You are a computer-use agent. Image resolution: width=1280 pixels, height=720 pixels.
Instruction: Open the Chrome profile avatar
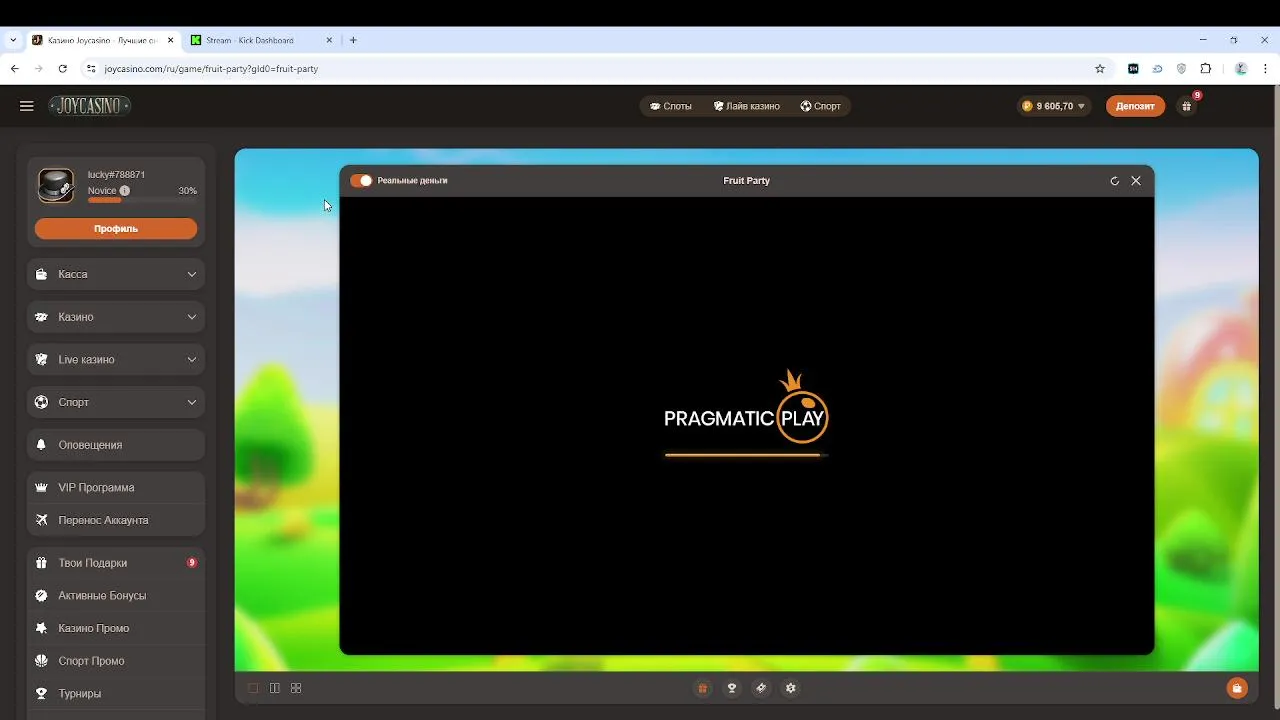pos(1241,69)
